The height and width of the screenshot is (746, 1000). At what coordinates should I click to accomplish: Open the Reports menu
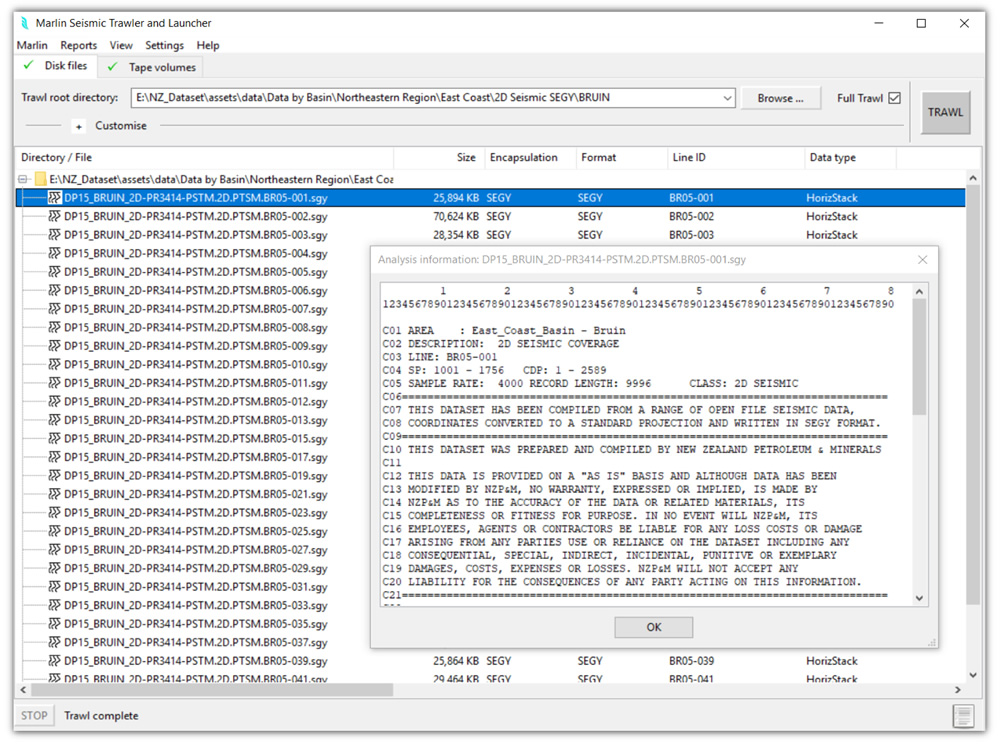pyautogui.click(x=78, y=45)
